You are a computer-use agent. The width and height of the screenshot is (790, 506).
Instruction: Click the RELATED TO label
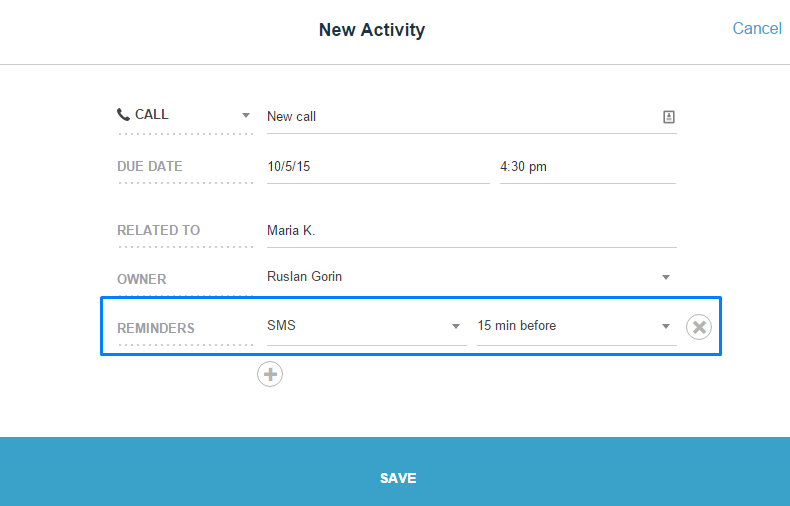coord(159,230)
